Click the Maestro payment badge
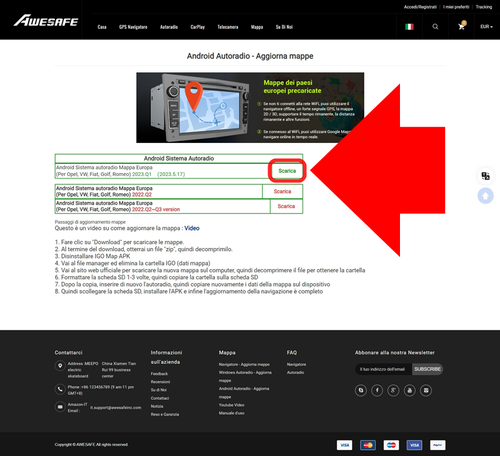This screenshot has height=456, width=500. pos(391,445)
